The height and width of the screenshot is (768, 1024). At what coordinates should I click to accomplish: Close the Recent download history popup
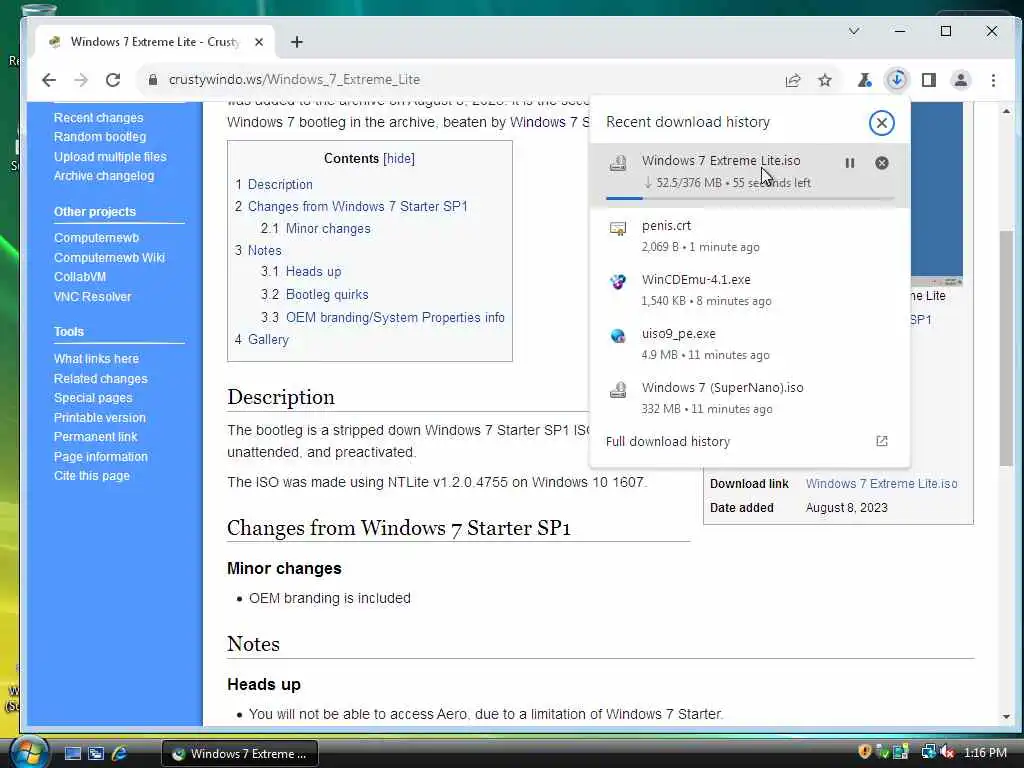tap(882, 123)
